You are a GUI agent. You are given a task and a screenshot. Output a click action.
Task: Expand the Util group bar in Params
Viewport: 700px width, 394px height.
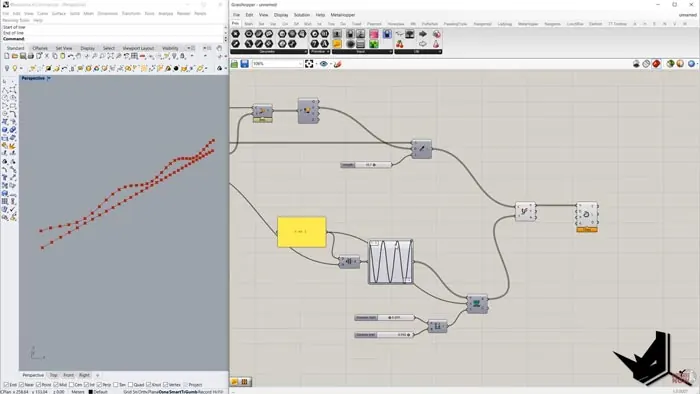[418, 52]
